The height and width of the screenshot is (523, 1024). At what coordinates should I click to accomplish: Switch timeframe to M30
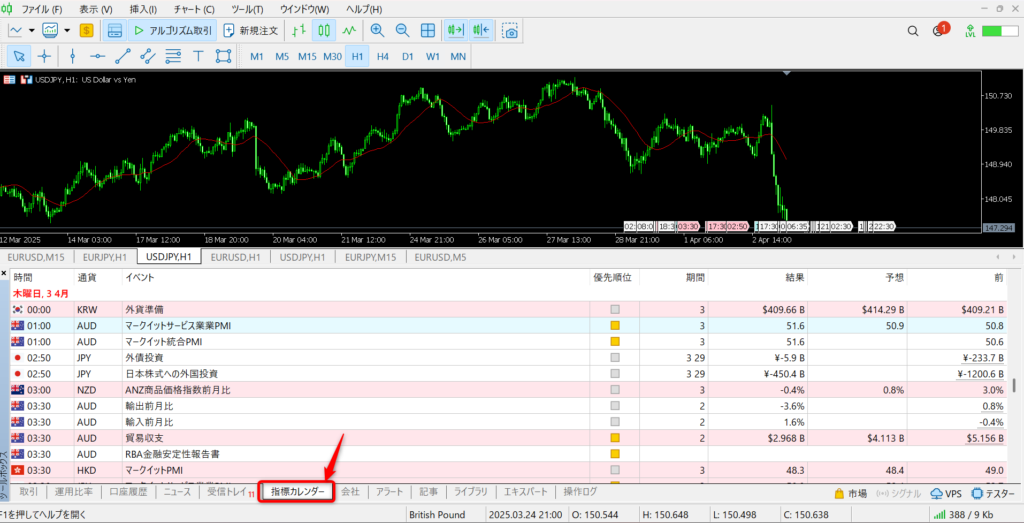pyautogui.click(x=332, y=56)
